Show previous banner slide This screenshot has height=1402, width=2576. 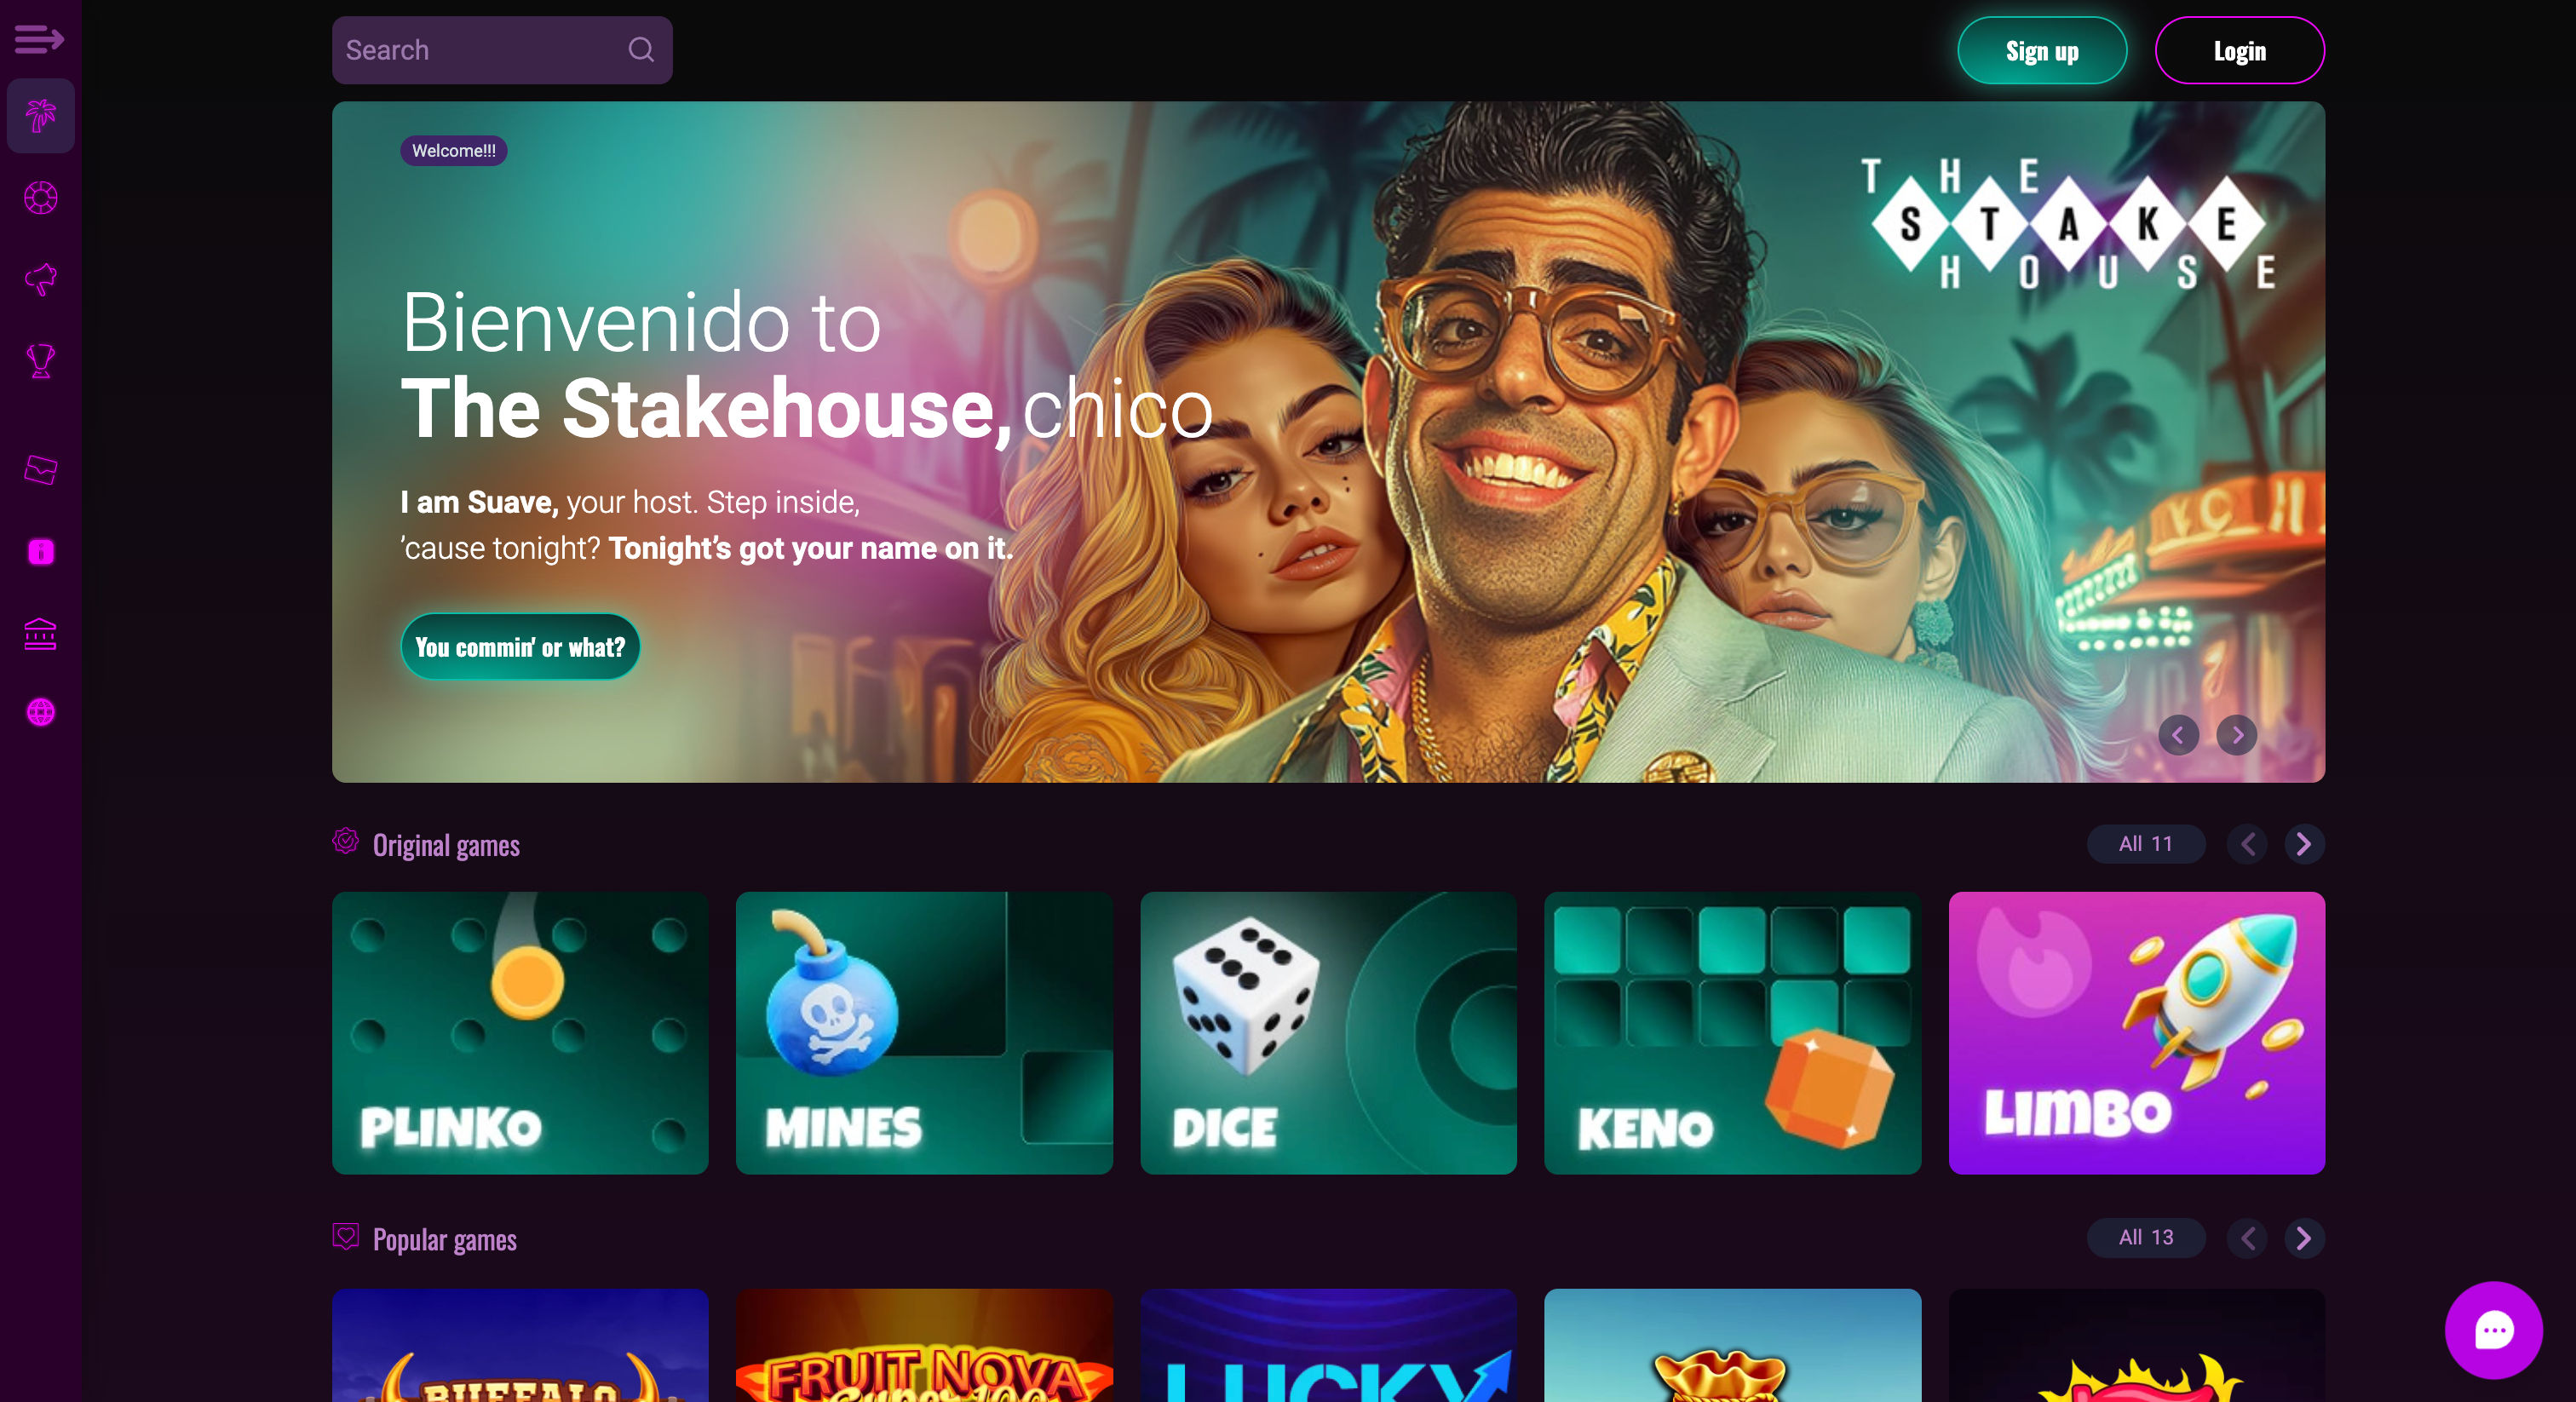tap(2178, 736)
